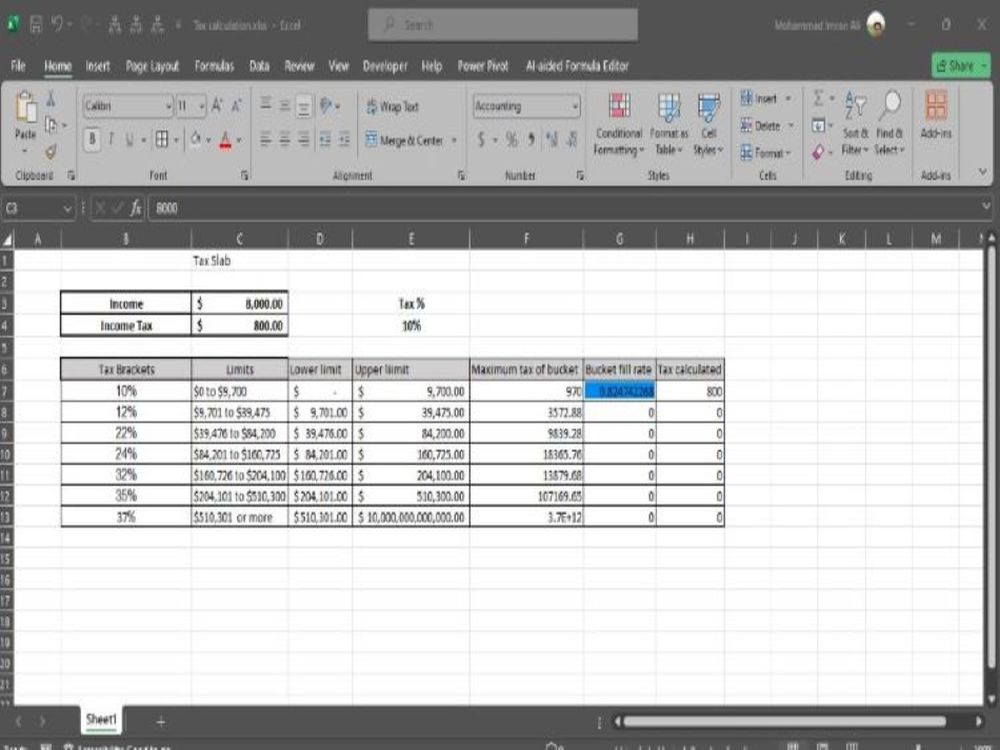
Task: Click the Comma Style icon
Action: pos(531,140)
